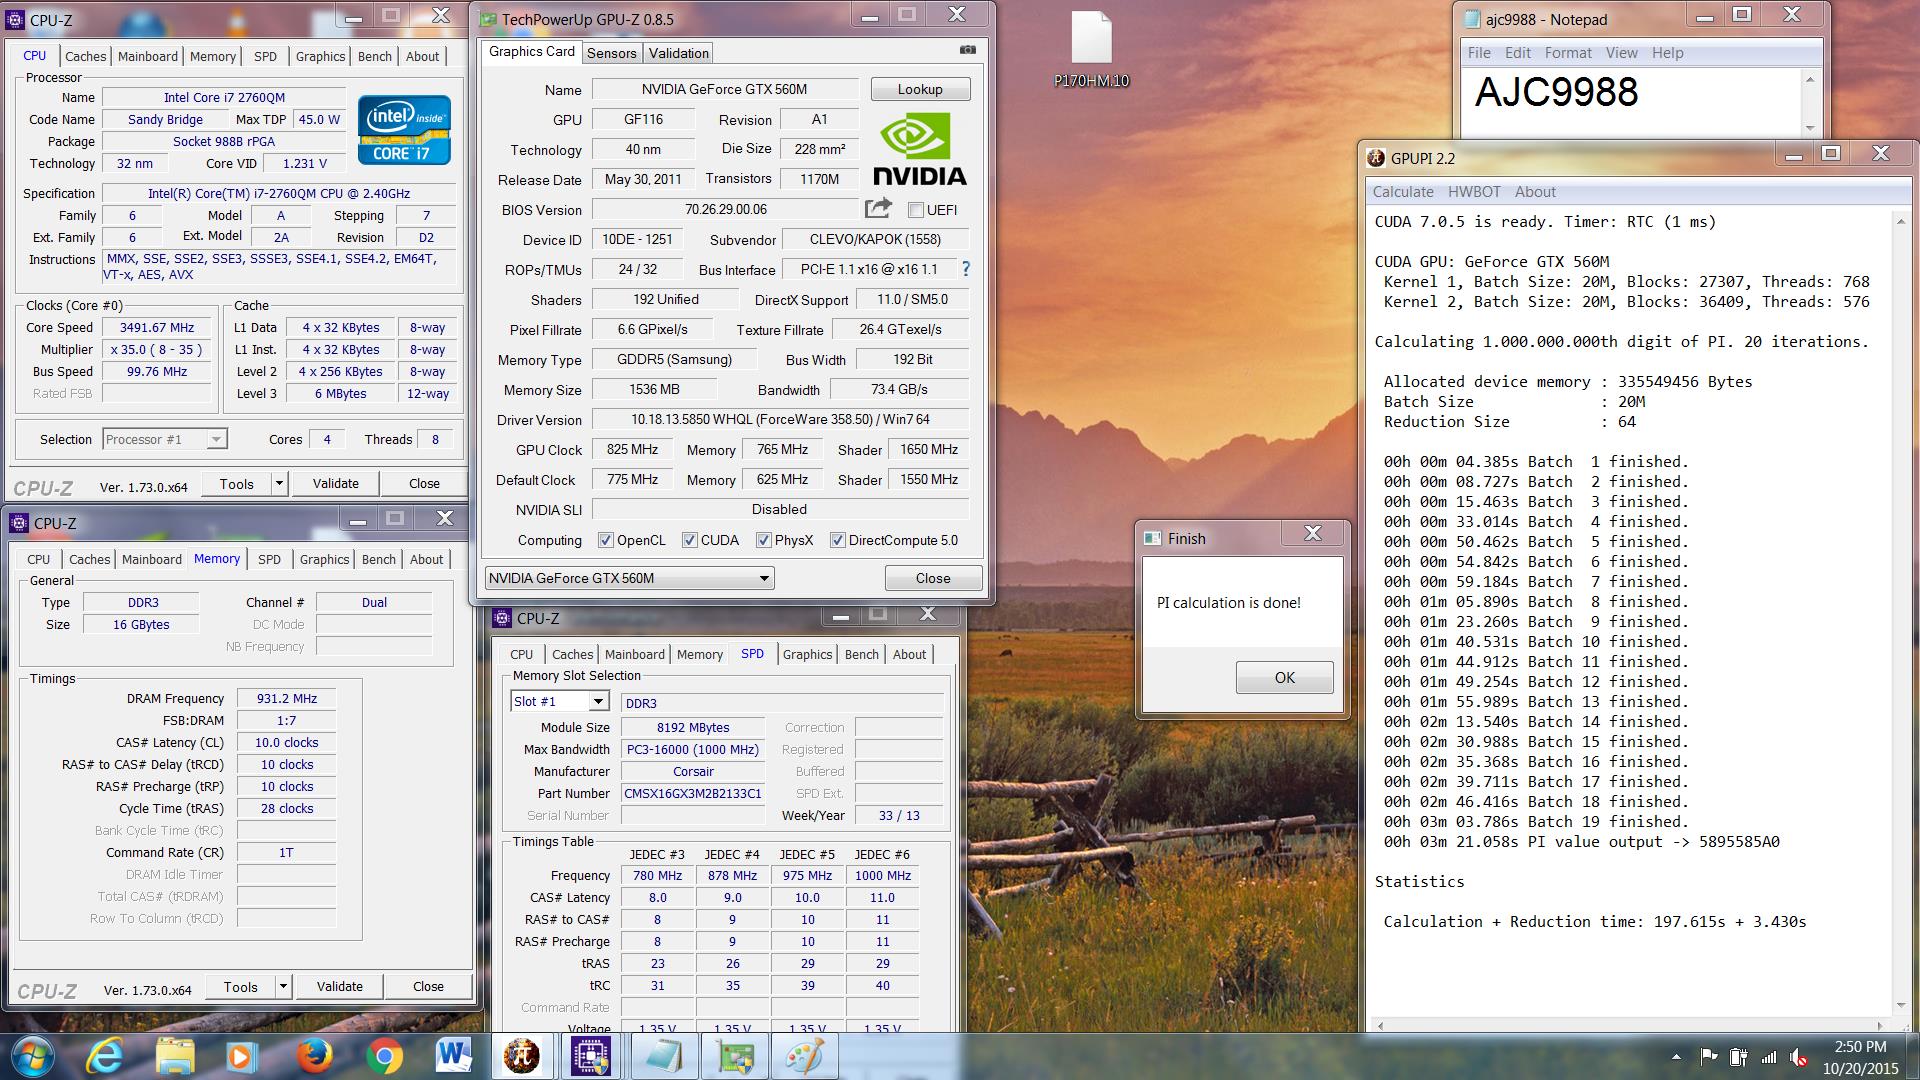Open the Format menu in Notepad

[x=1568, y=53]
